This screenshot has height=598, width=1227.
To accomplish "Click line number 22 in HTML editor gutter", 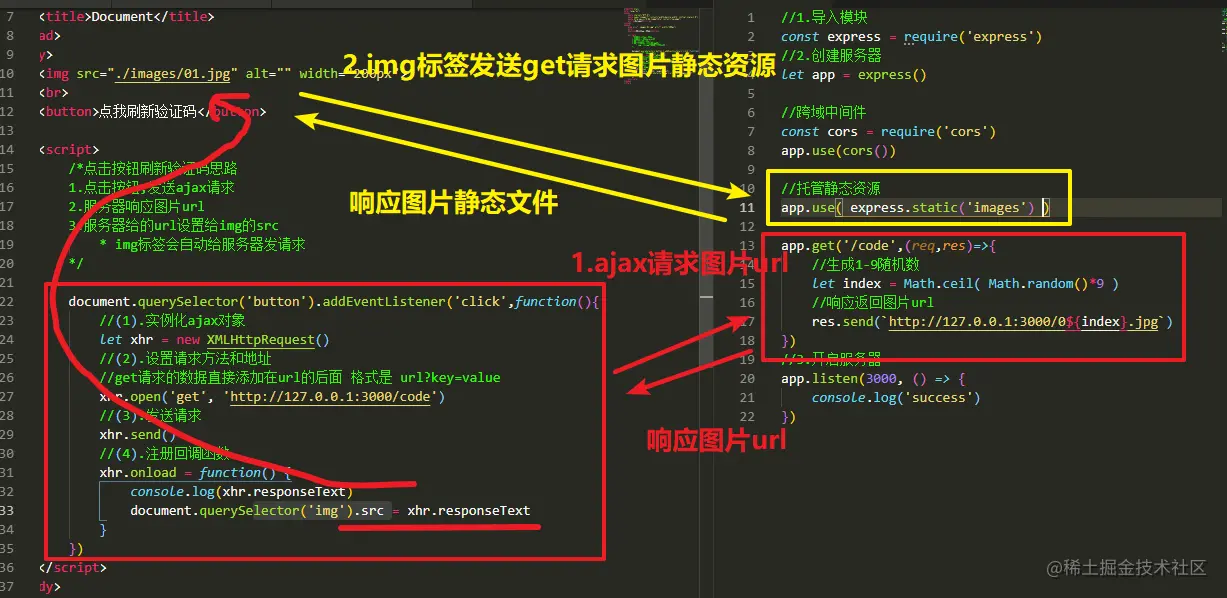I will coord(8,301).
